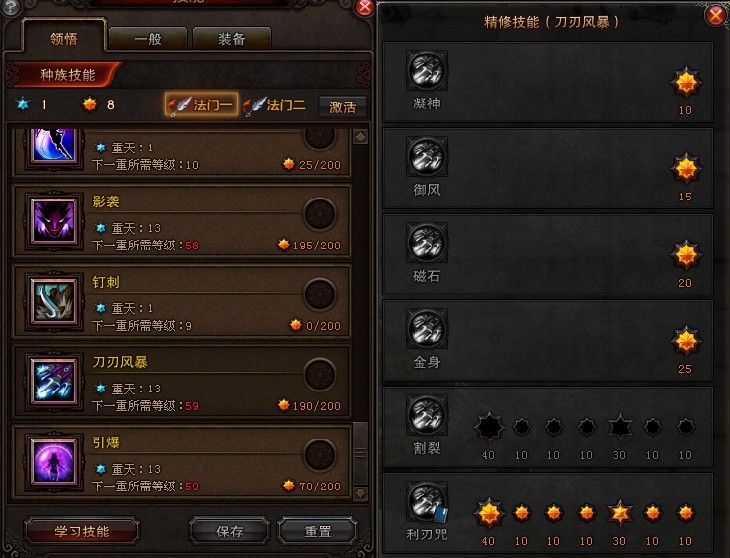This screenshot has height=558, width=730.
Task: Select the 利刃咒 refinement skill icon
Action: point(426,501)
